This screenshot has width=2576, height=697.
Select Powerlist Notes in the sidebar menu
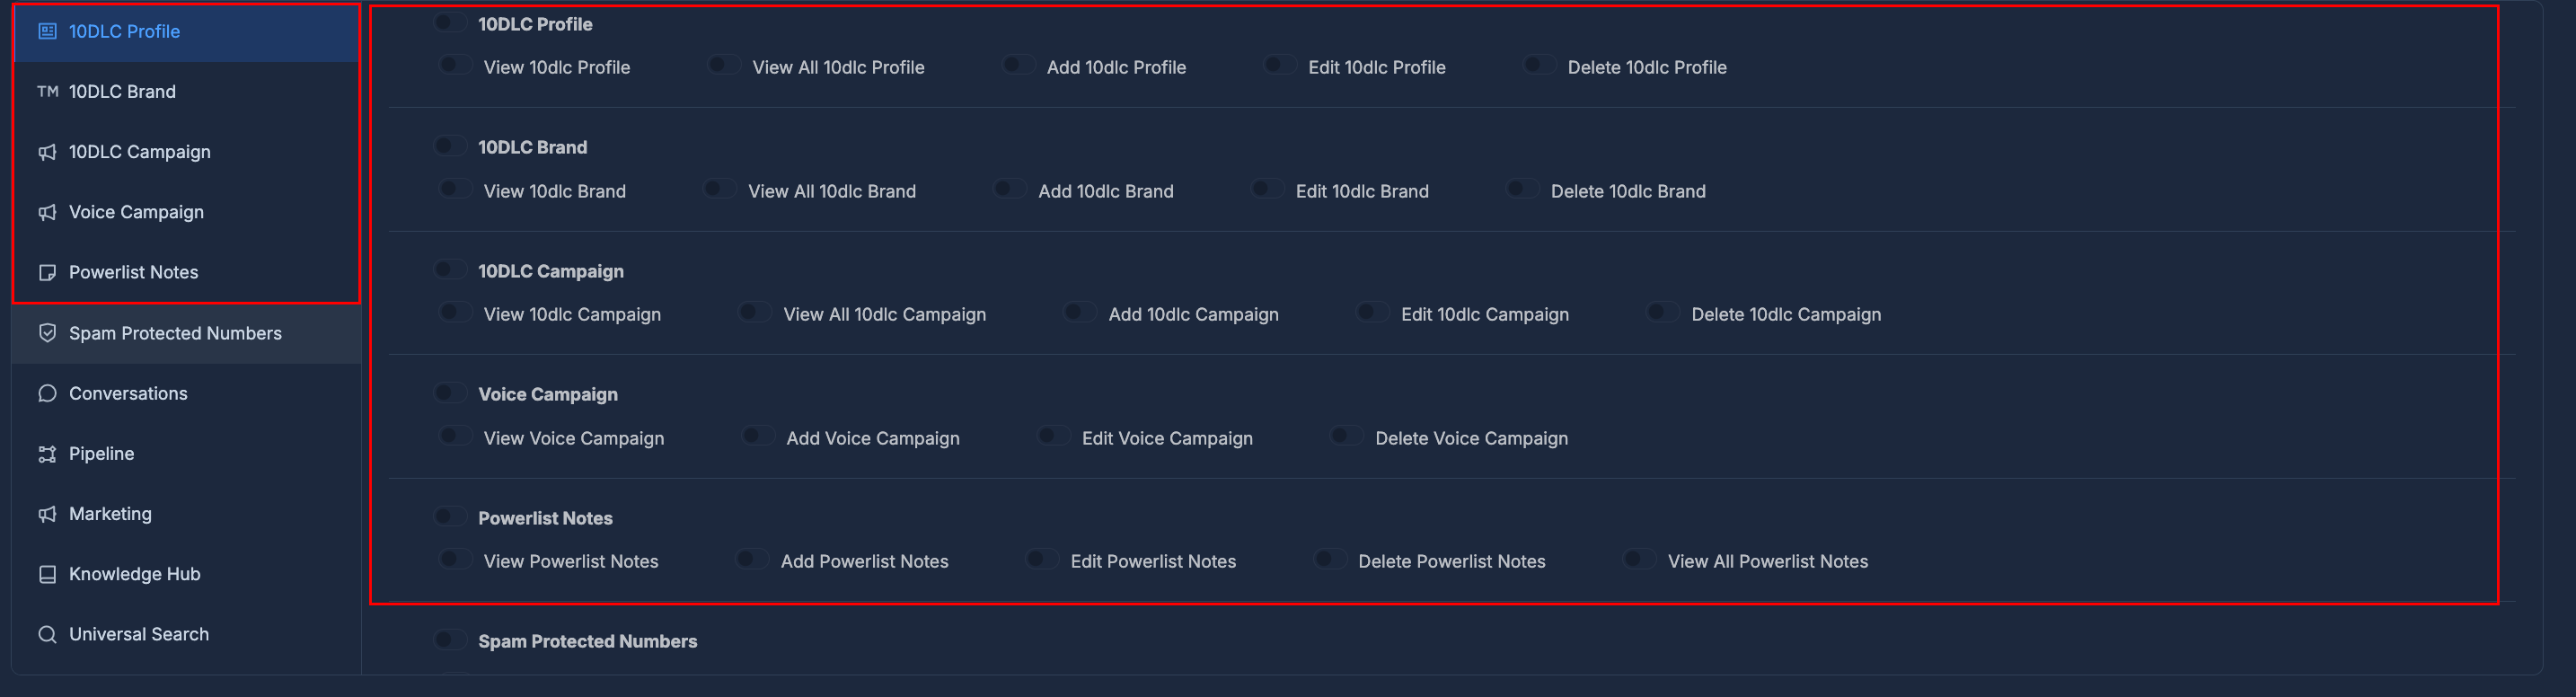pyautogui.click(x=133, y=271)
